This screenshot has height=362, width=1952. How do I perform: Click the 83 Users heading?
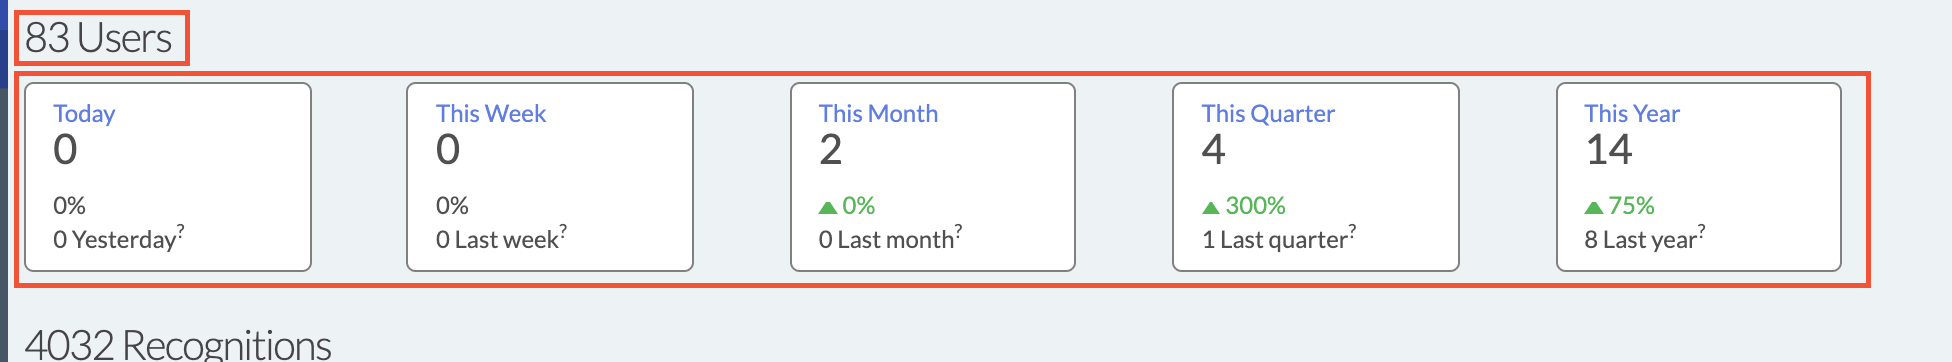[x=99, y=38]
